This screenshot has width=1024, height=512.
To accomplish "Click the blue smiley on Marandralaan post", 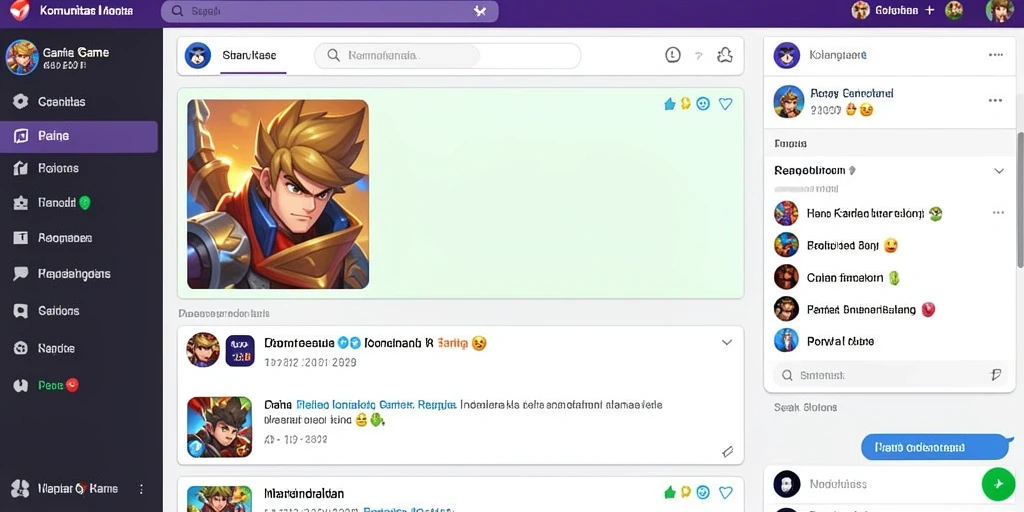I will pos(703,492).
